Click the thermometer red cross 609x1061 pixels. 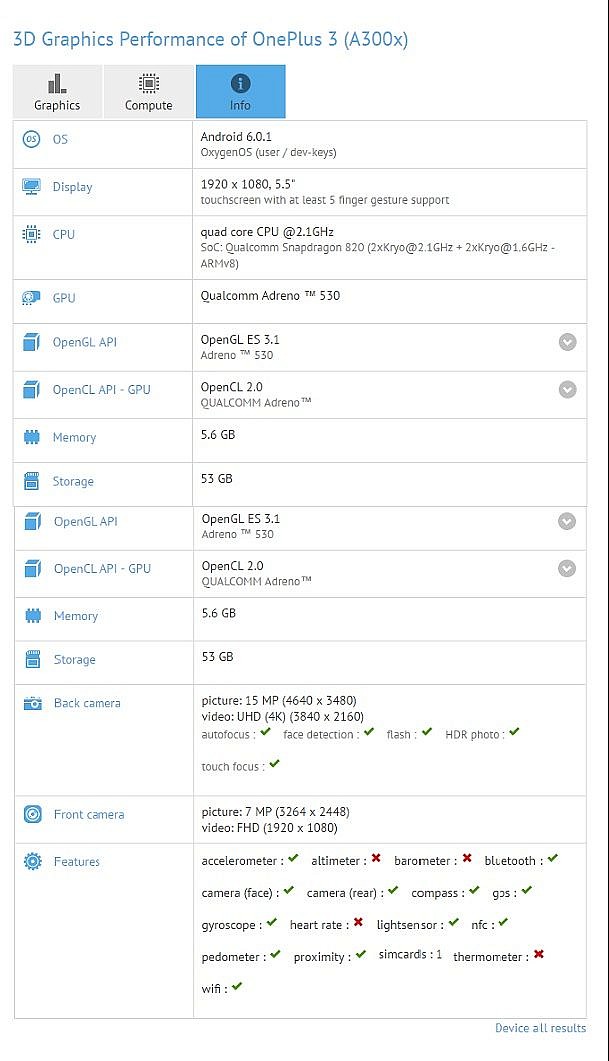tap(539, 954)
